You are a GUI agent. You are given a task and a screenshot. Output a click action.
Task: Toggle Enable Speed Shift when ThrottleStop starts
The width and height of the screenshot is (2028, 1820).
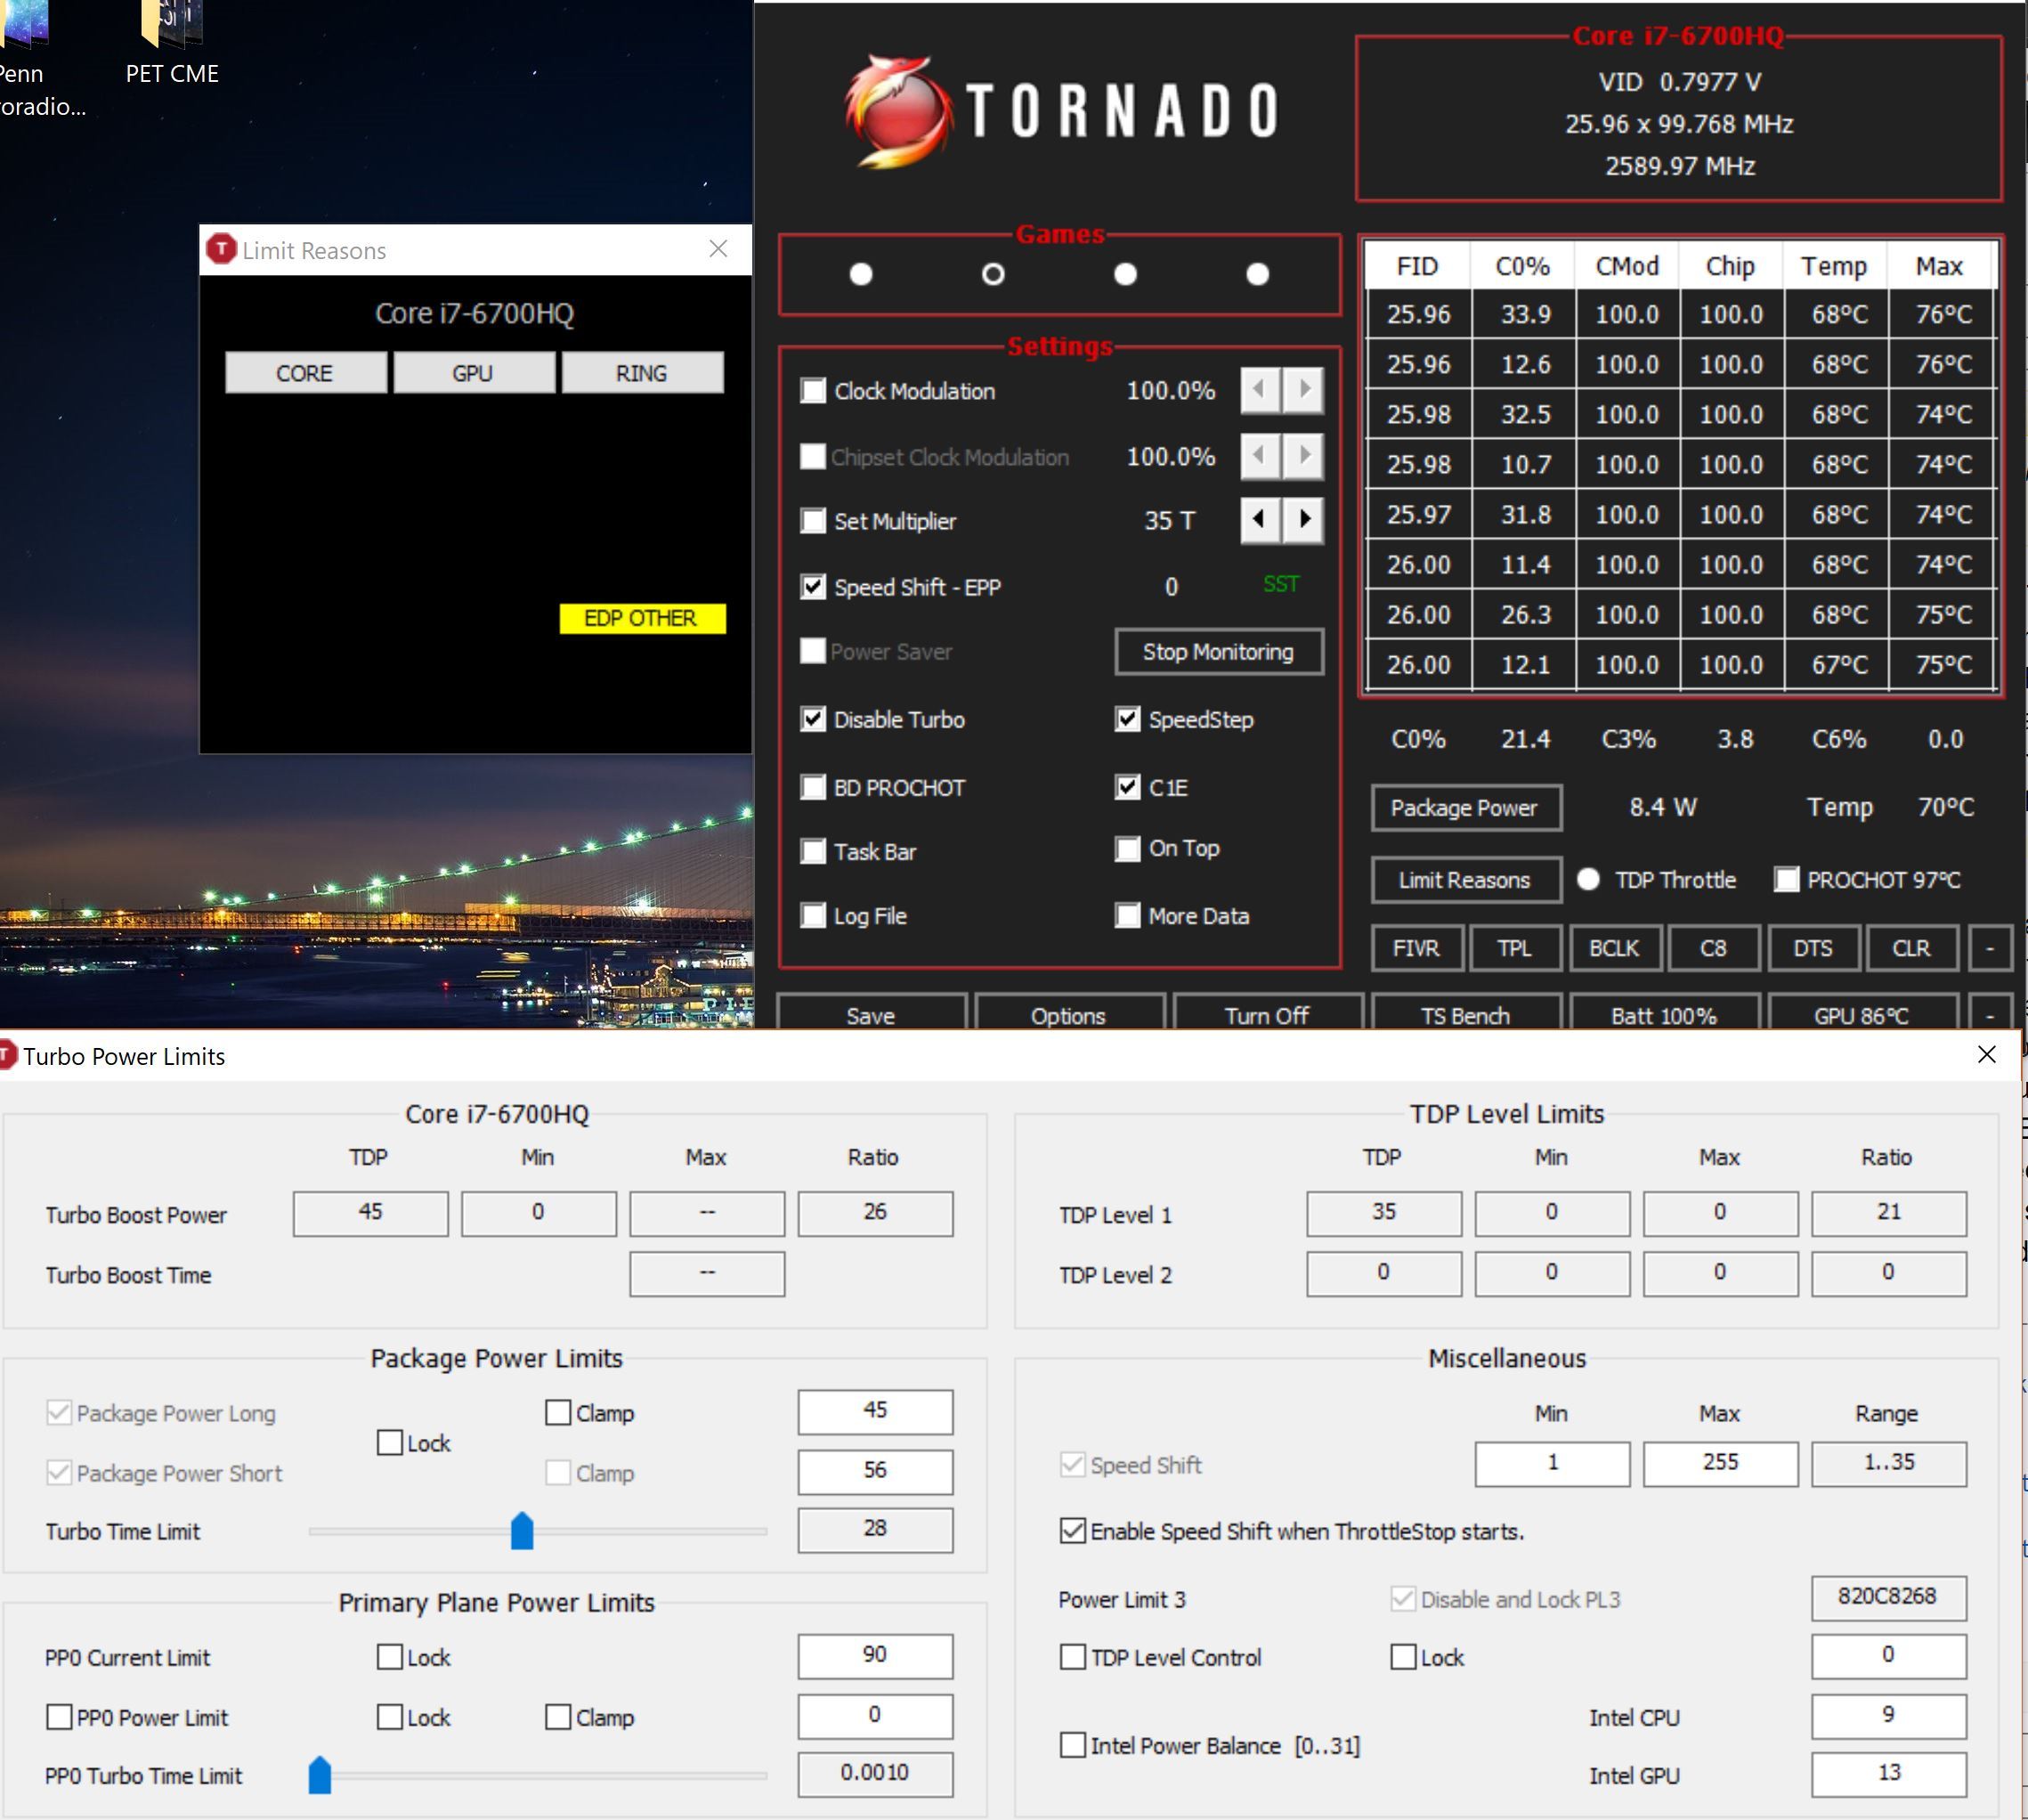[1073, 1531]
